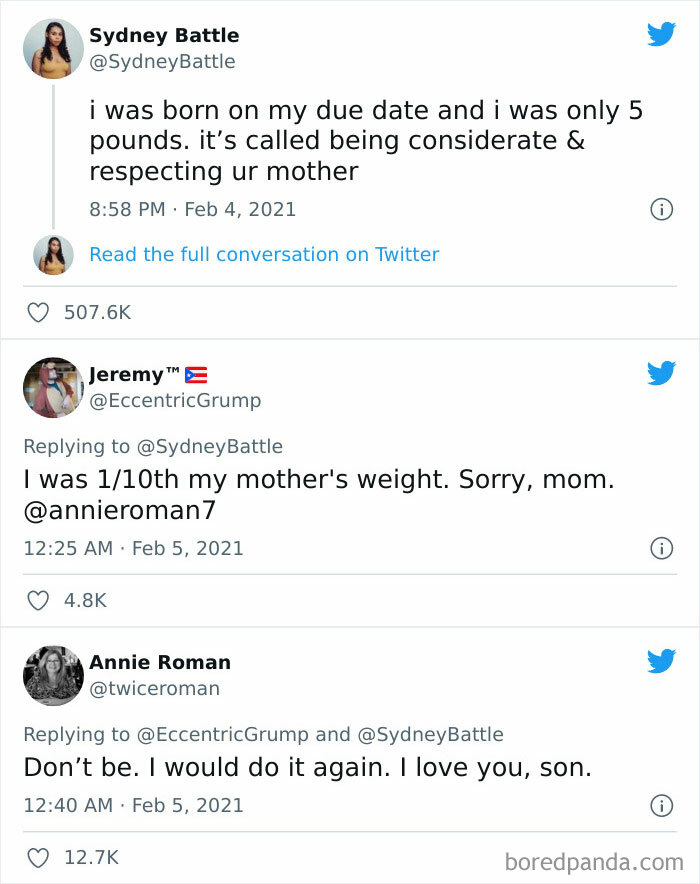The height and width of the screenshot is (884, 700).
Task: Click the @twiceroman handle
Action: point(154,688)
